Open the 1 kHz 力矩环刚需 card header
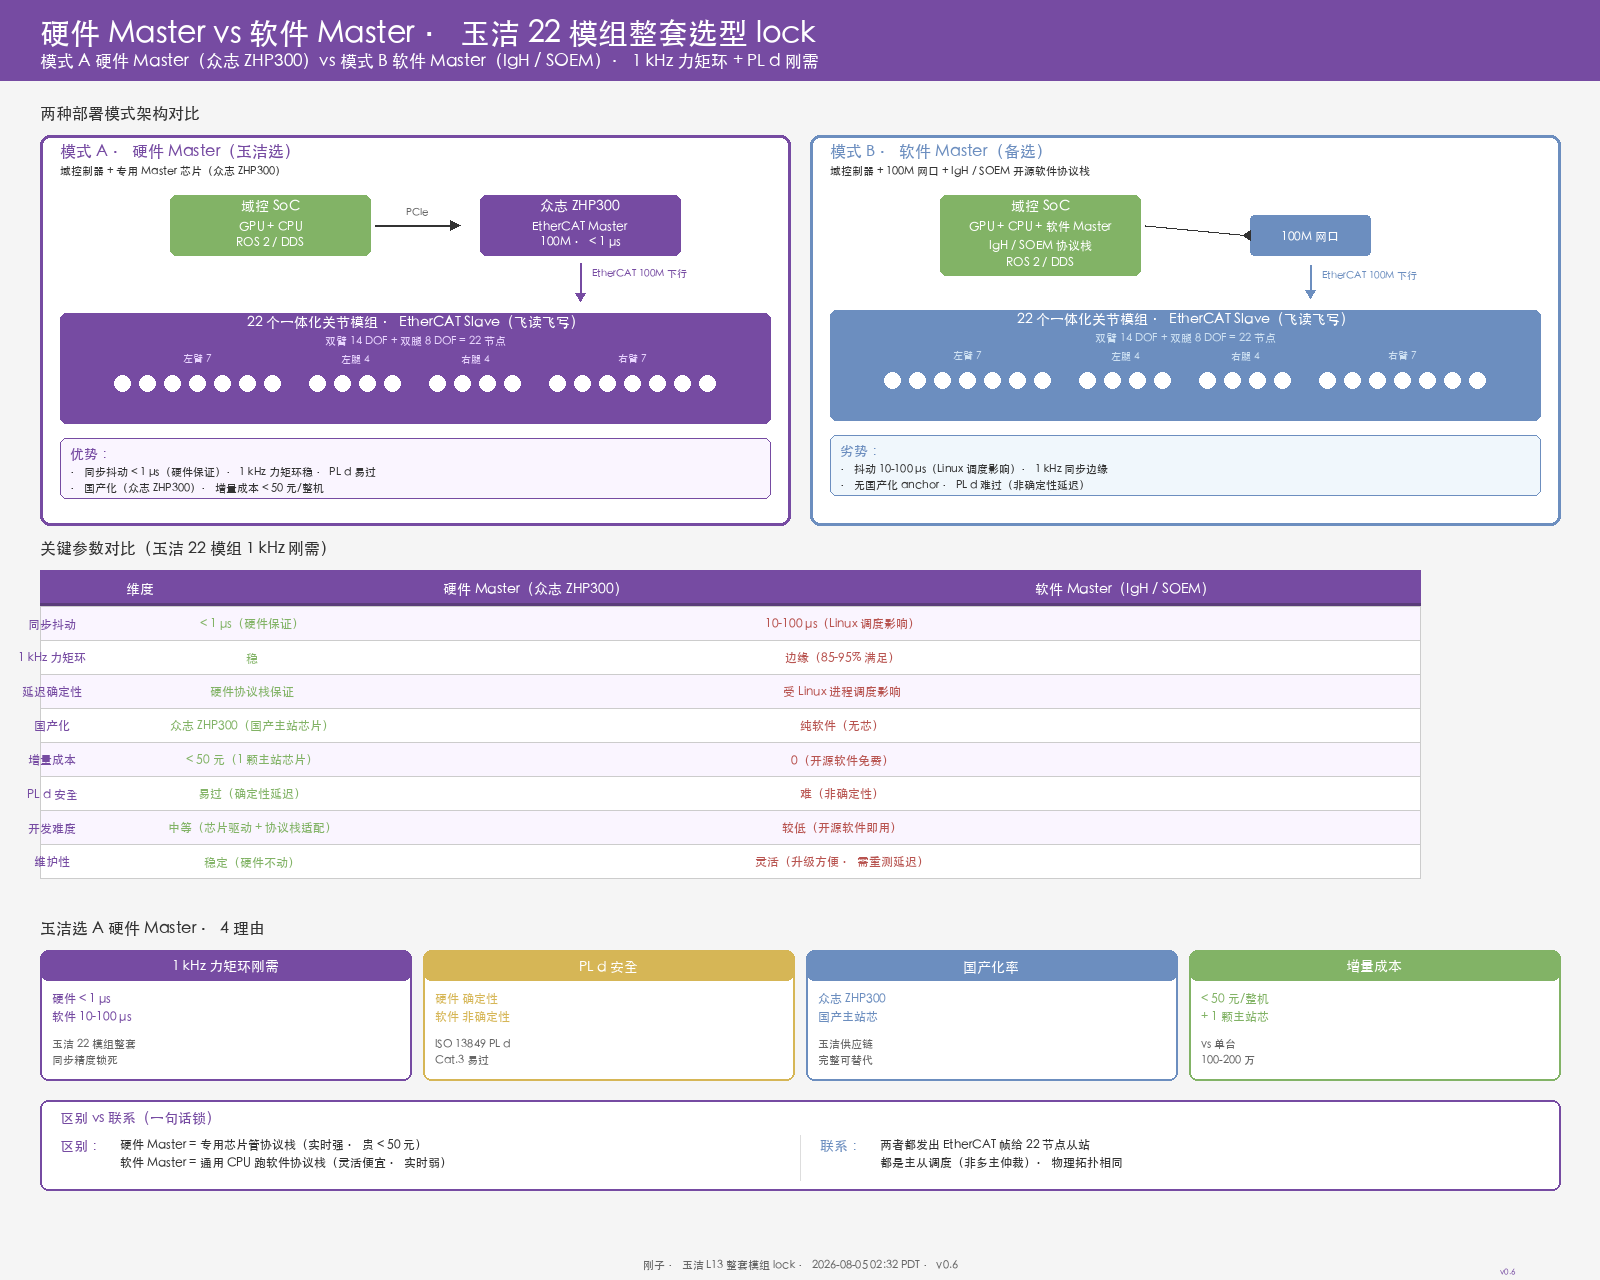 [226, 966]
